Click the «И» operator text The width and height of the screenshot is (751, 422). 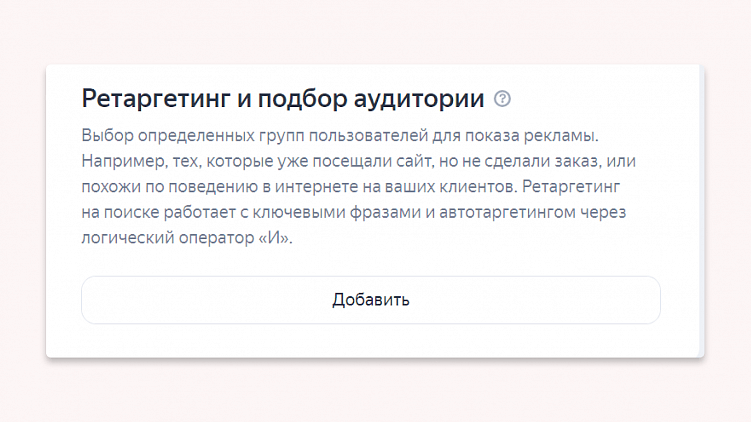(x=271, y=238)
